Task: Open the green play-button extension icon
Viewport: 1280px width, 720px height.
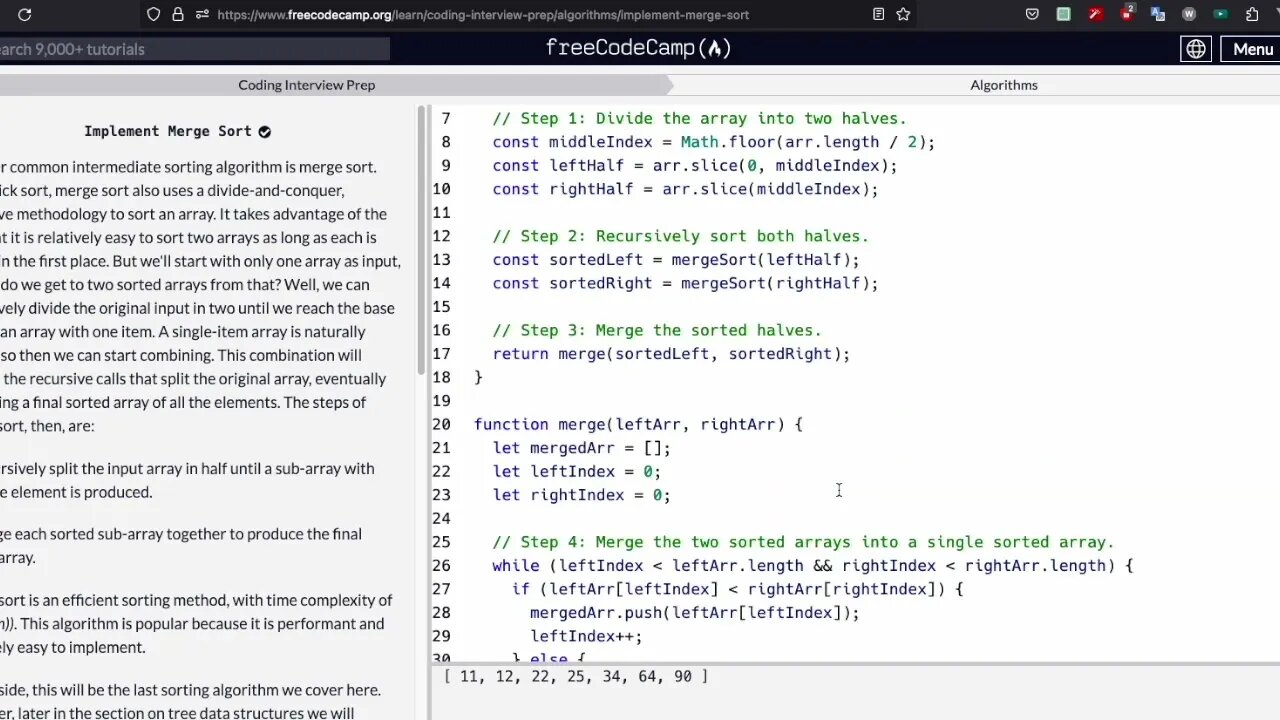Action: [x=1220, y=14]
